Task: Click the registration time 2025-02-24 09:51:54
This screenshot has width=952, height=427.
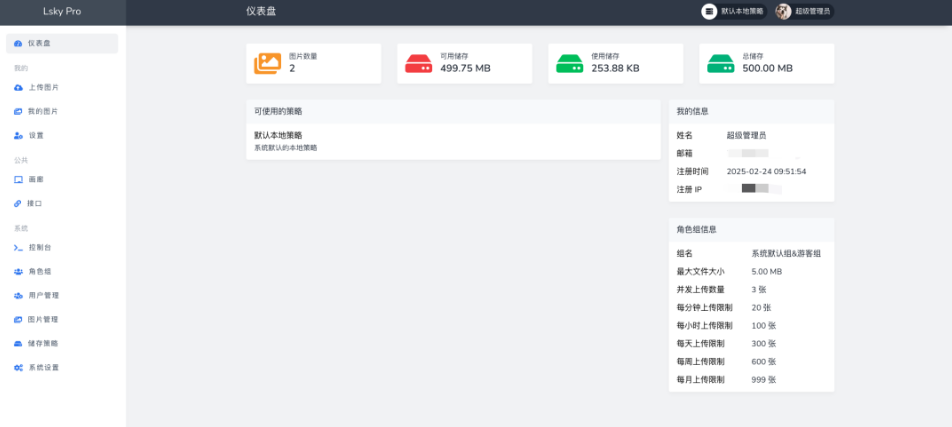Action: click(x=766, y=172)
